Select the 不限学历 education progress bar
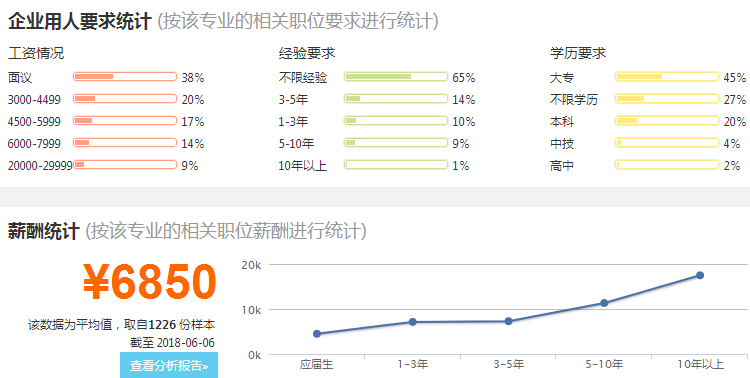 (x=667, y=99)
